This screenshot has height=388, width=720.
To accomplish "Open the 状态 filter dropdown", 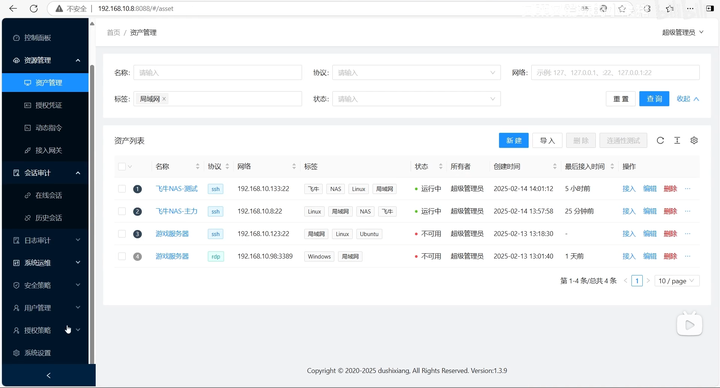I will tap(416, 99).
